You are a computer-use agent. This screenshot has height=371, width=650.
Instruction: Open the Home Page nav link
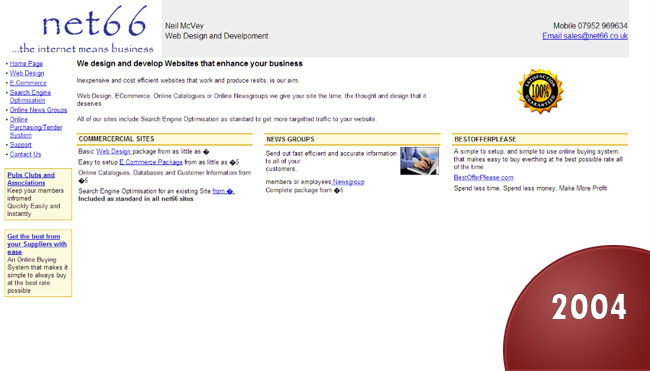coord(26,63)
